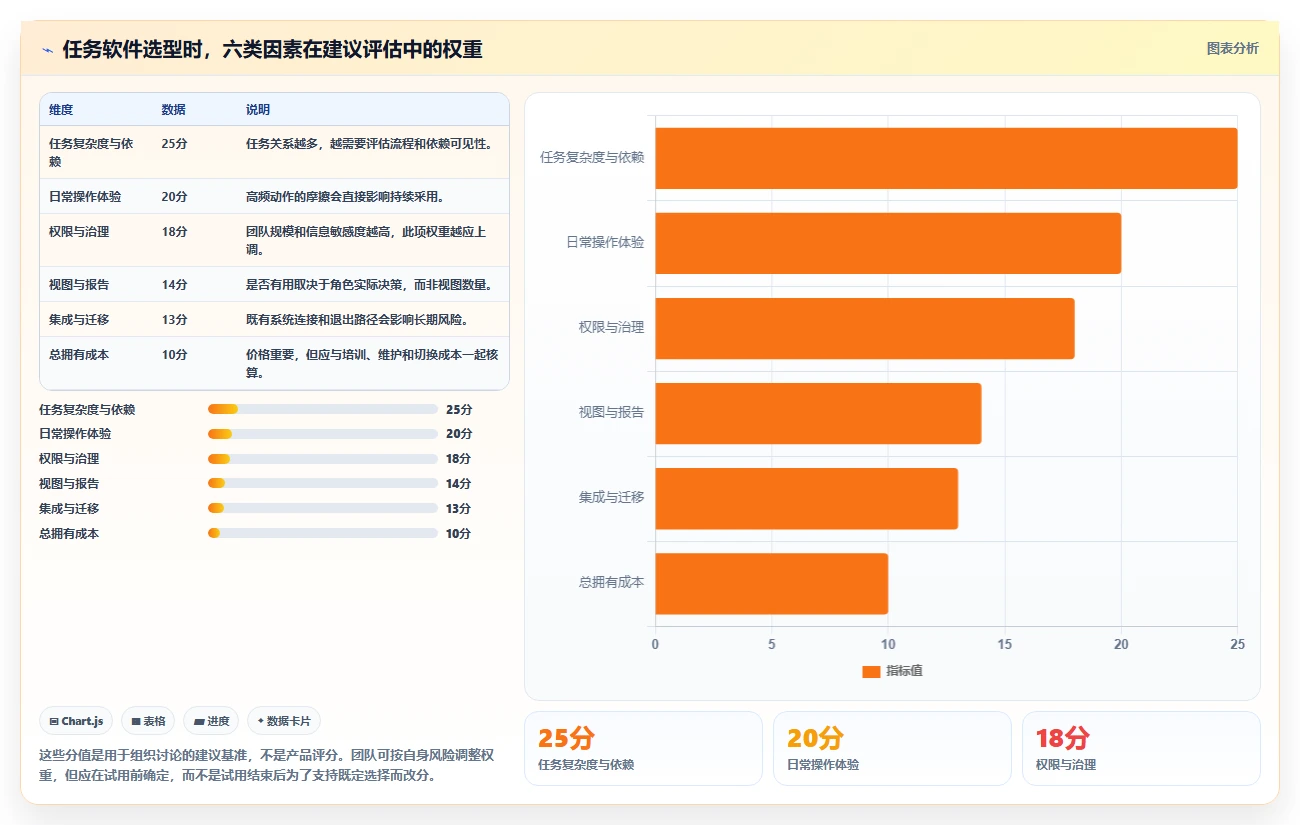This screenshot has height=825, width=1300.
Task: Click the 日常操作体验 progress bar
Action: 323,434
